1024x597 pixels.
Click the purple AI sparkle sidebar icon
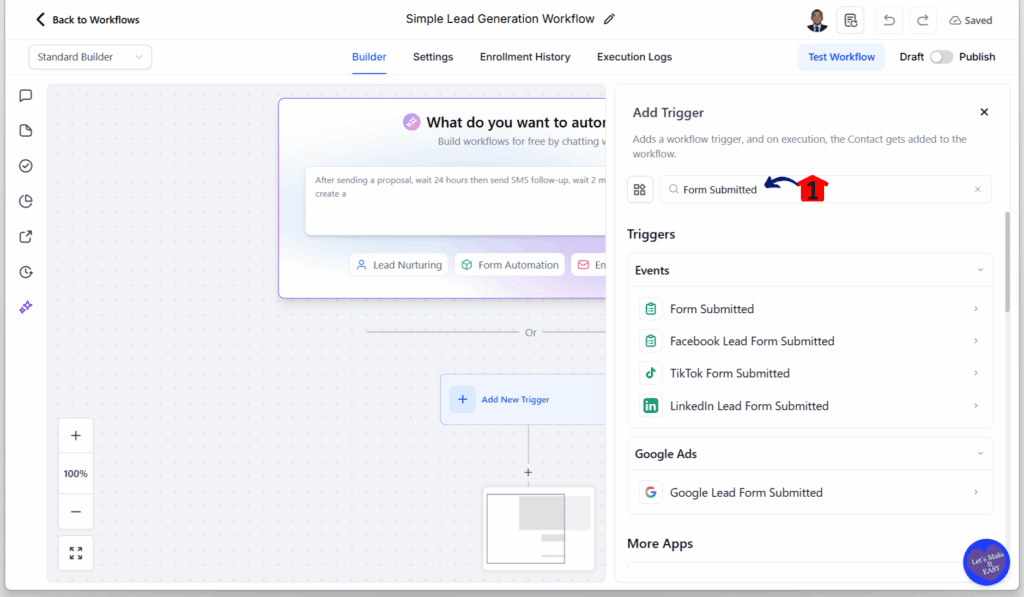pyautogui.click(x=25, y=307)
